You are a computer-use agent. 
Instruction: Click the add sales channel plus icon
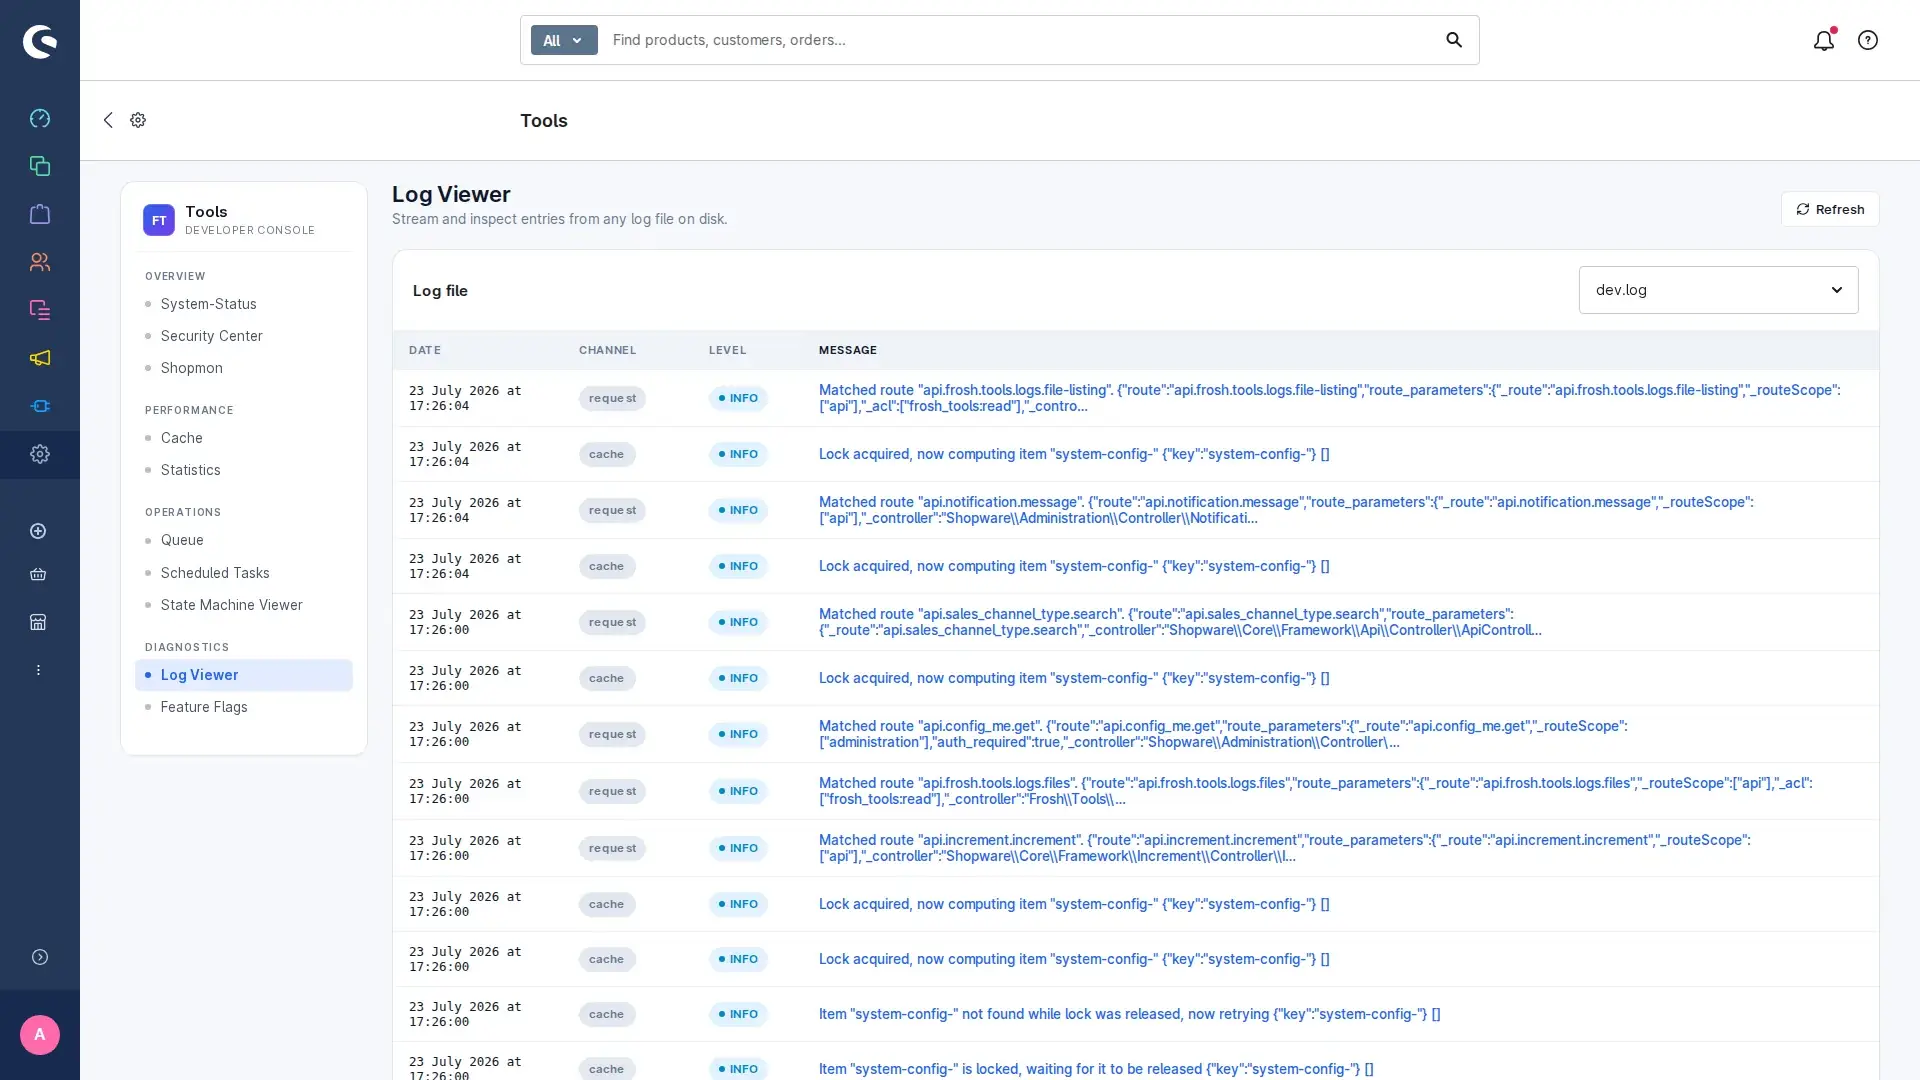pos(38,531)
